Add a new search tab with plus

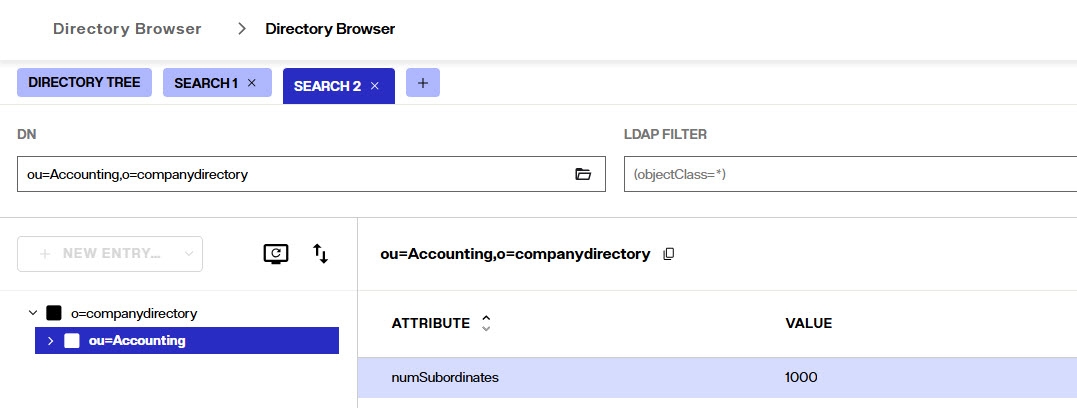click(422, 82)
